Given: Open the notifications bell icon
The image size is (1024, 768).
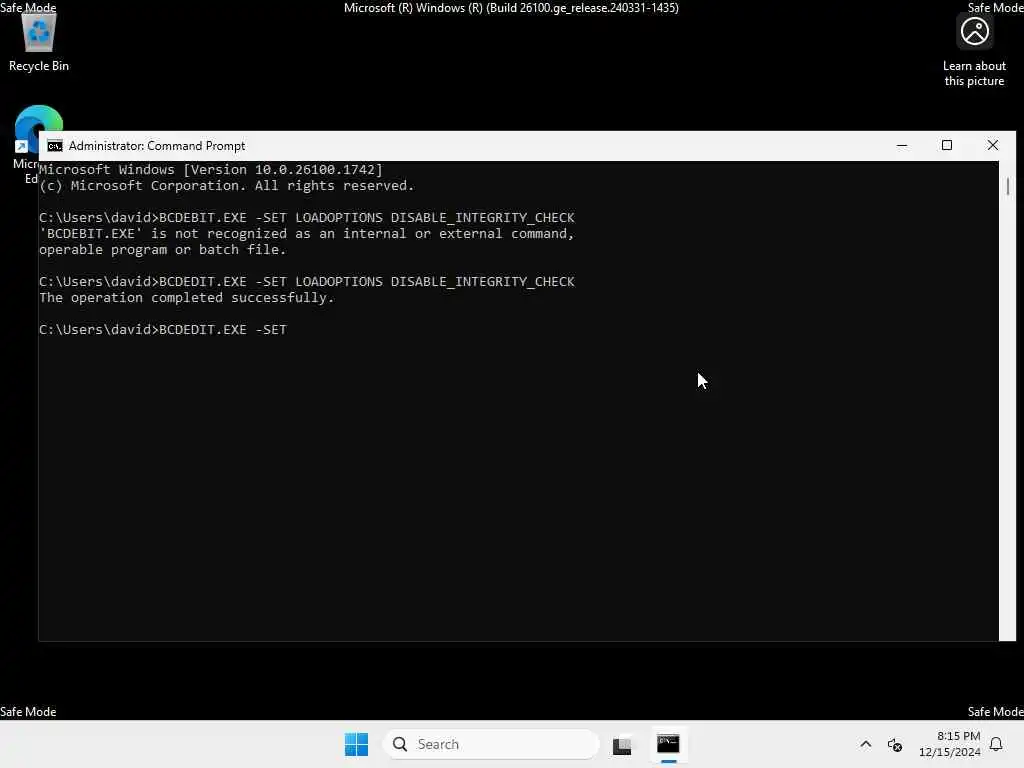Looking at the screenshot, I should 996,744.
